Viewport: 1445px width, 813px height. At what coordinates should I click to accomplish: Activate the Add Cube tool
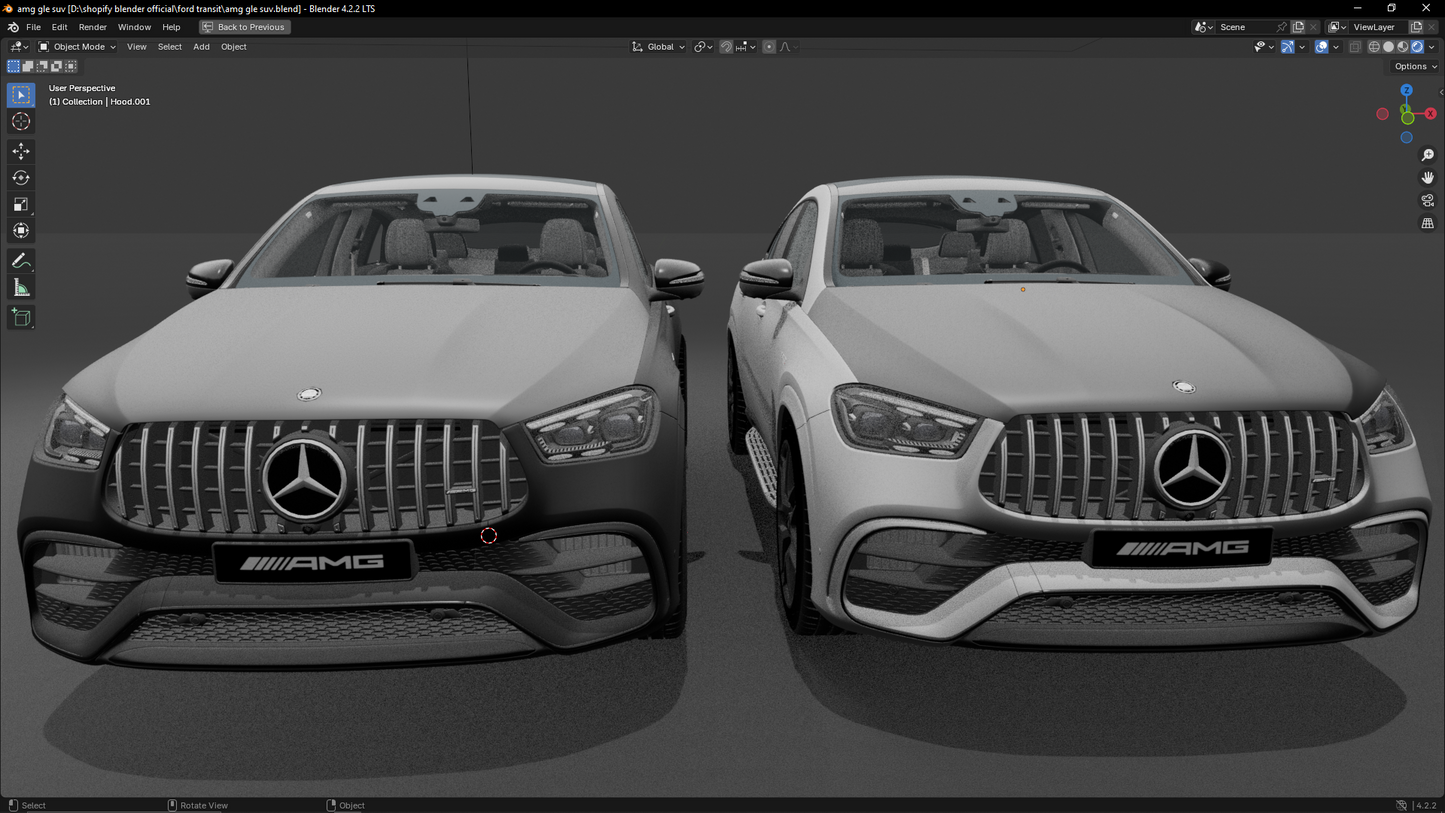click(20, 317)
